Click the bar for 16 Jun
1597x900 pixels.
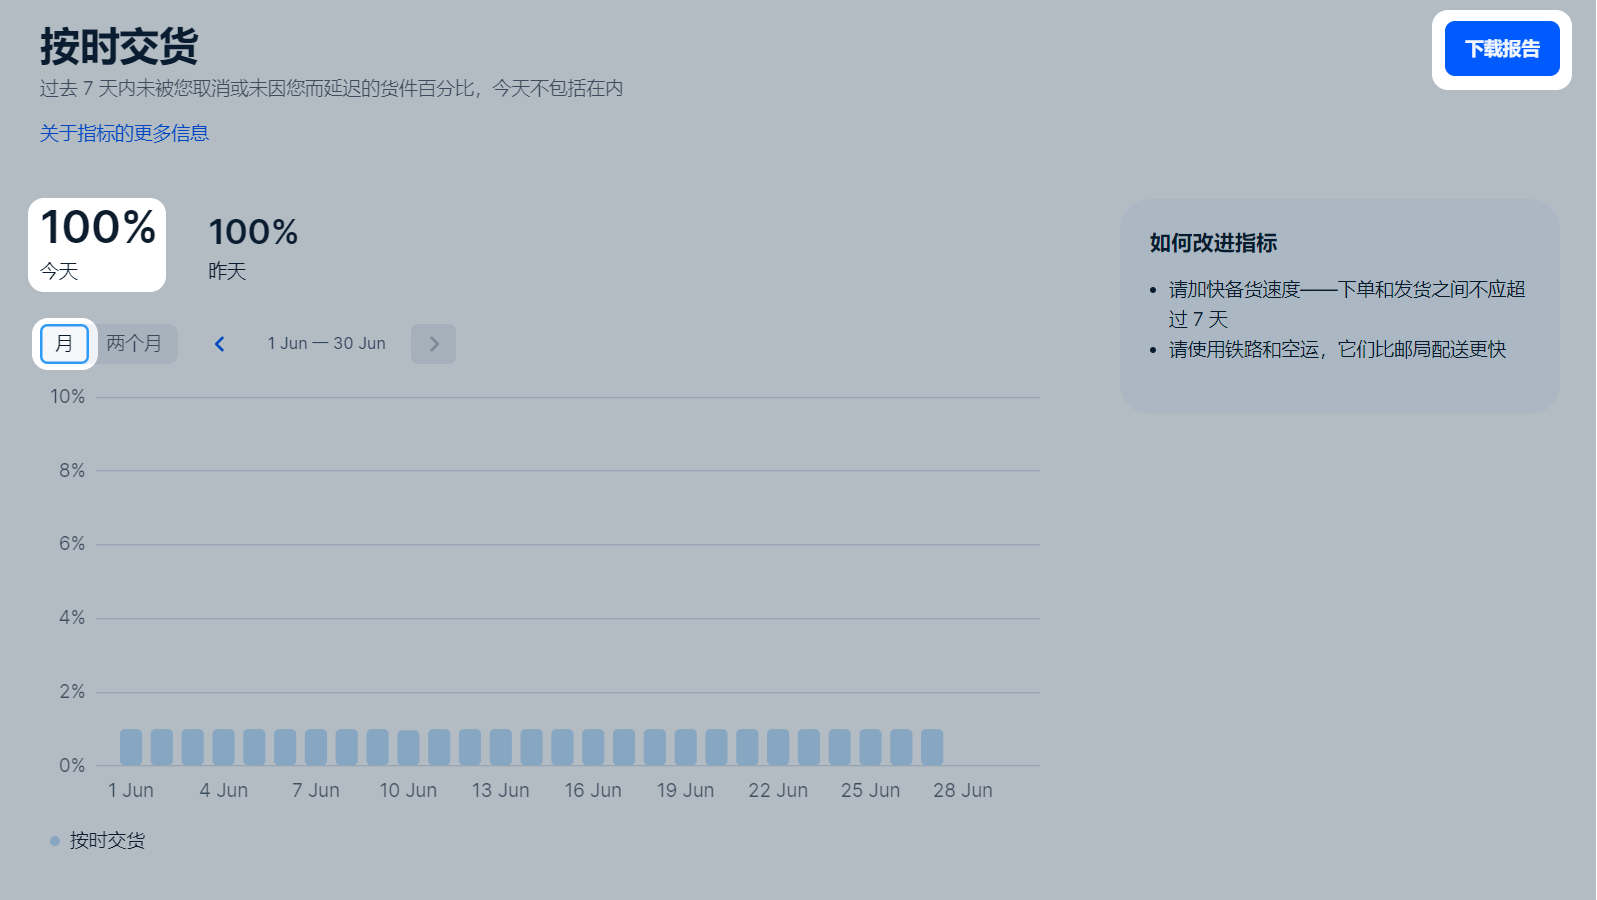click(x=593, y=747)
